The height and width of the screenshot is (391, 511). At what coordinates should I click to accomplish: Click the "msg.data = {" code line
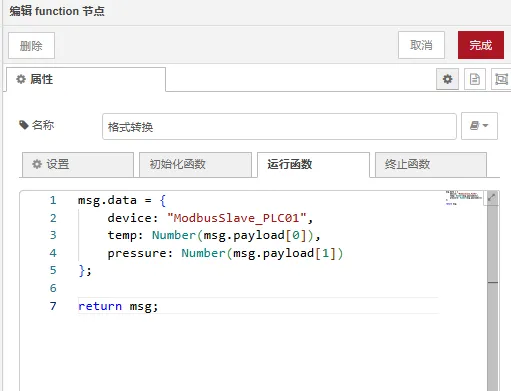point(122,201)
